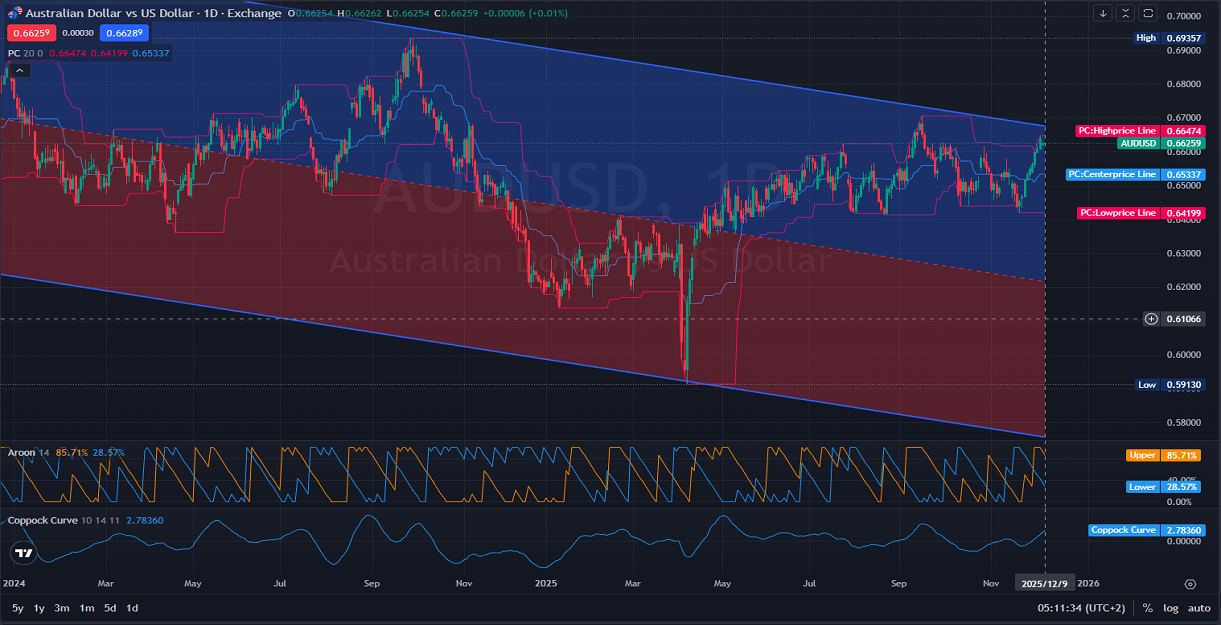Toggle auto scaling for the price axis
1221x625 pixels.
pyautogui.click(x=1199, y=607)
